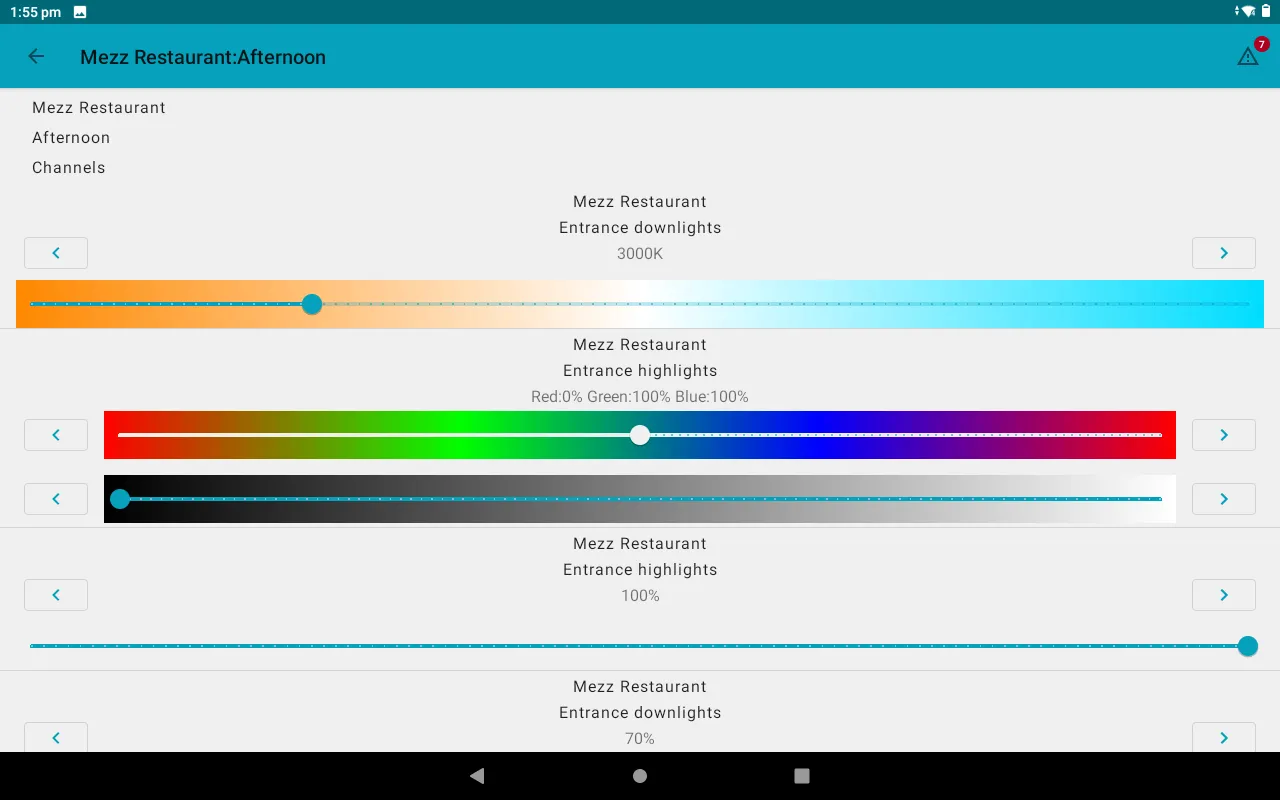1280x800 pixels.
Task: Click the orange-to-cyan color temperature slider handle
Action: point(312,304)
